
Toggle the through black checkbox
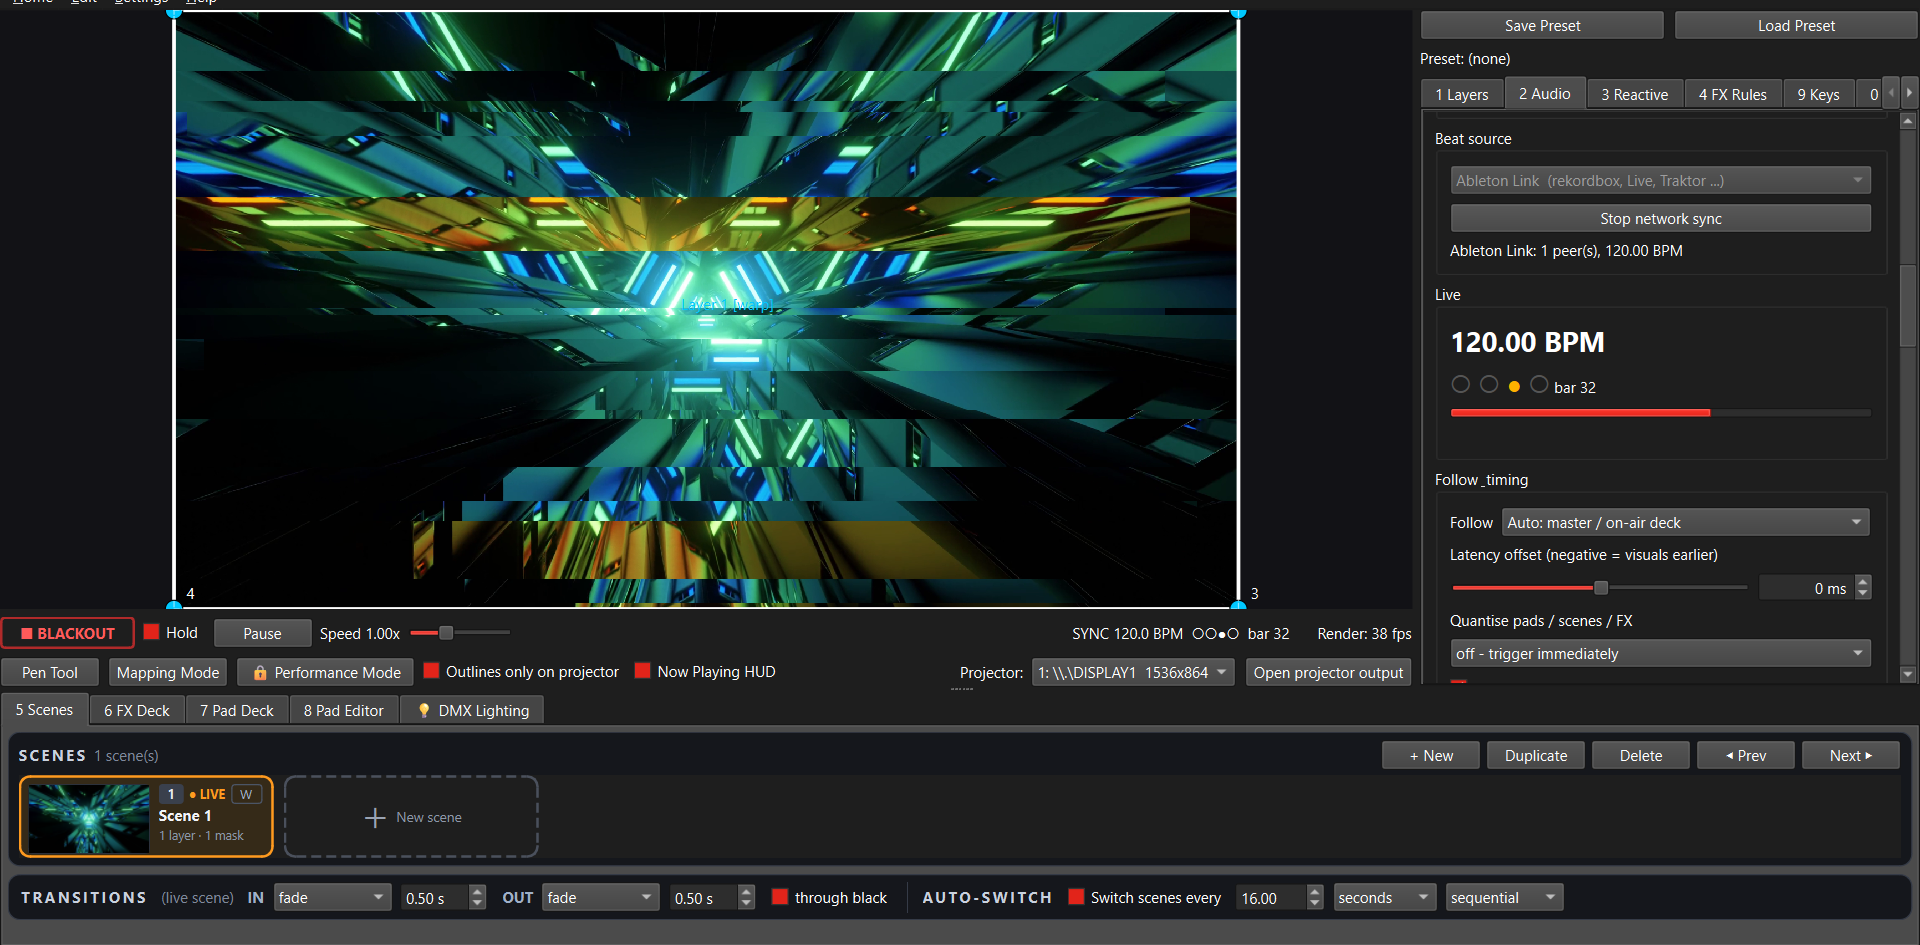pyautogui.click(x=780, y=897)
